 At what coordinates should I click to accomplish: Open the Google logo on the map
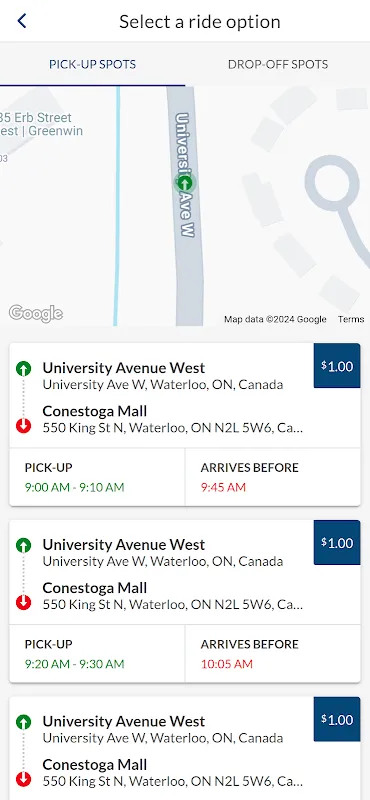tap(36, 313)
